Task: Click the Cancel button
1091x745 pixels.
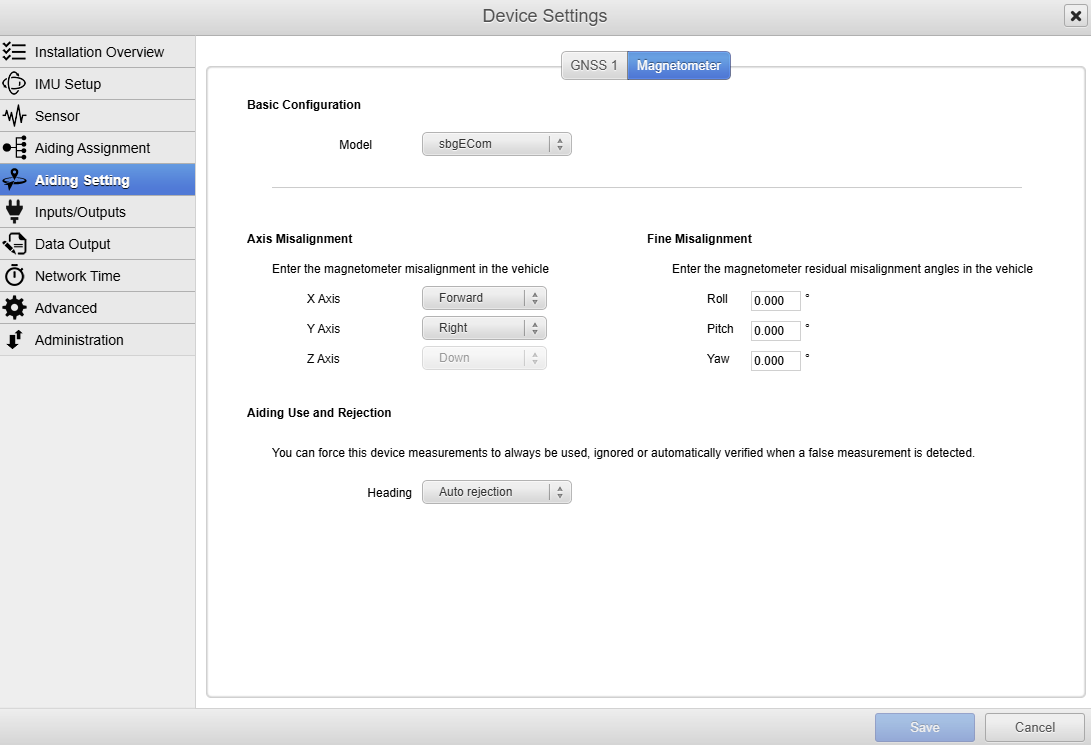Action: coord(1034,727)
